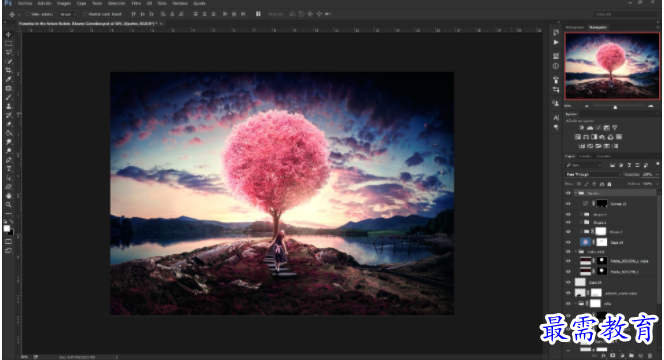Click the Archivo menu
664x360 pixels.
click(25, 3)
